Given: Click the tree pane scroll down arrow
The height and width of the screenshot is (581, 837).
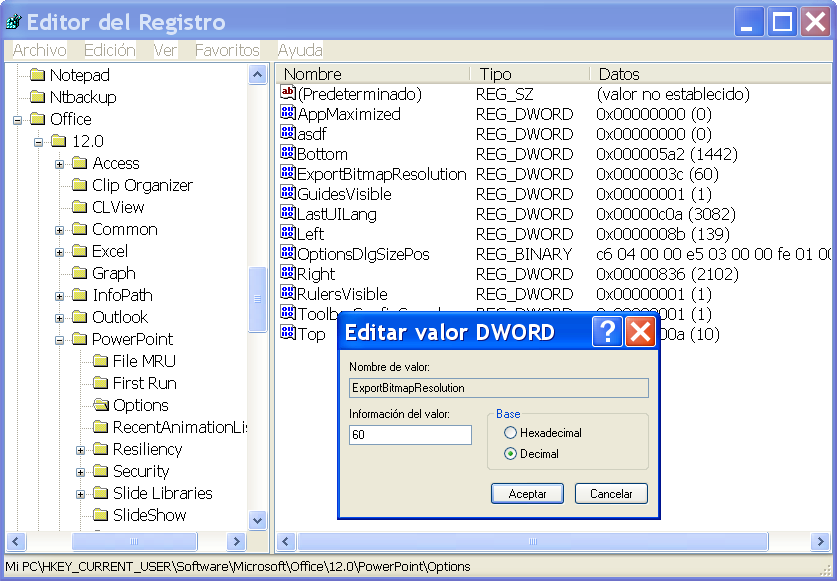Looking at the screenshot, I should click(x=258, y=520).
